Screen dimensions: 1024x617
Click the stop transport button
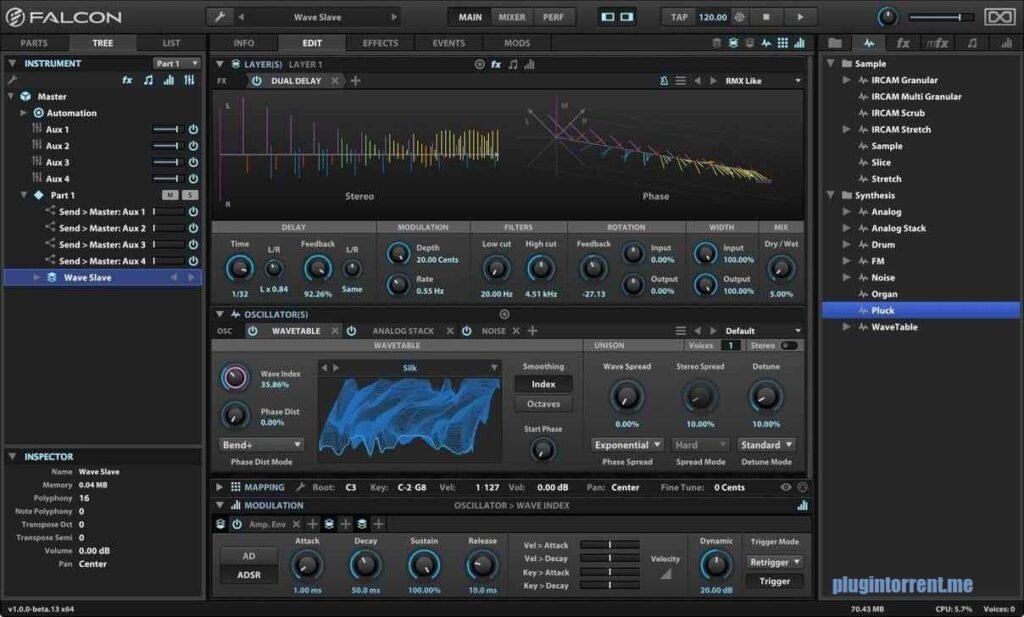[766, 17]
